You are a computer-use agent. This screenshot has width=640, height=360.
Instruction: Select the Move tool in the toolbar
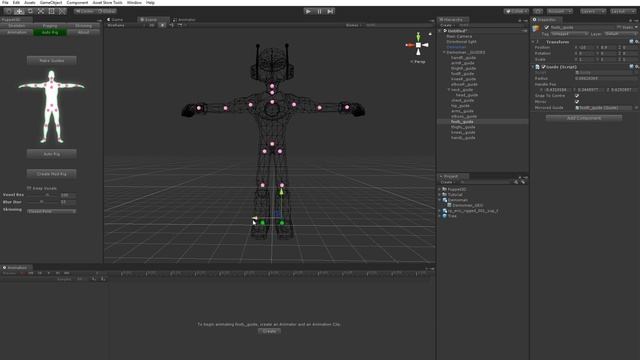coord(19,11)
